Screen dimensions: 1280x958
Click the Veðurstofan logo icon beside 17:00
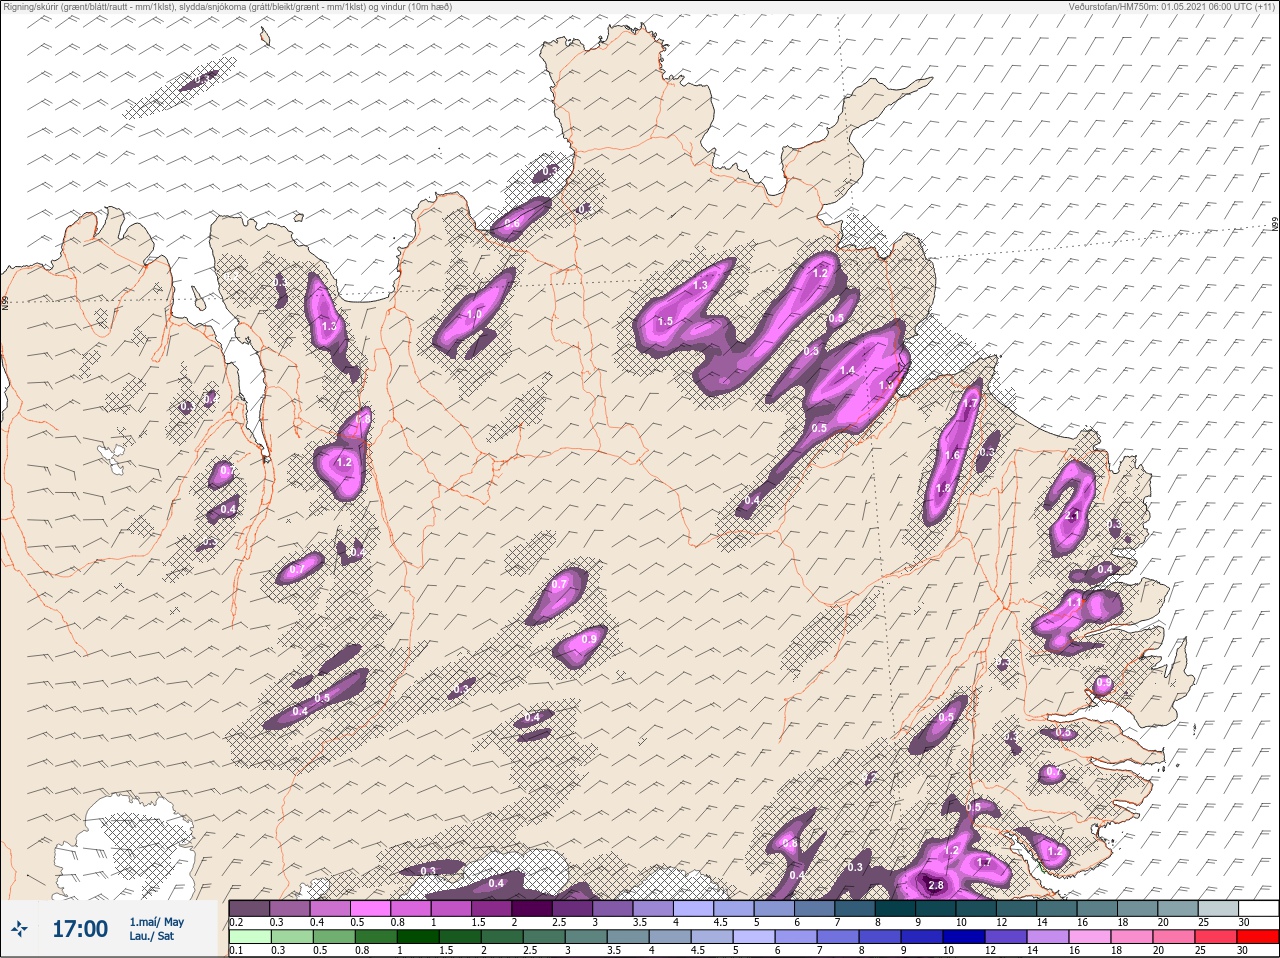tap(20, 929)
